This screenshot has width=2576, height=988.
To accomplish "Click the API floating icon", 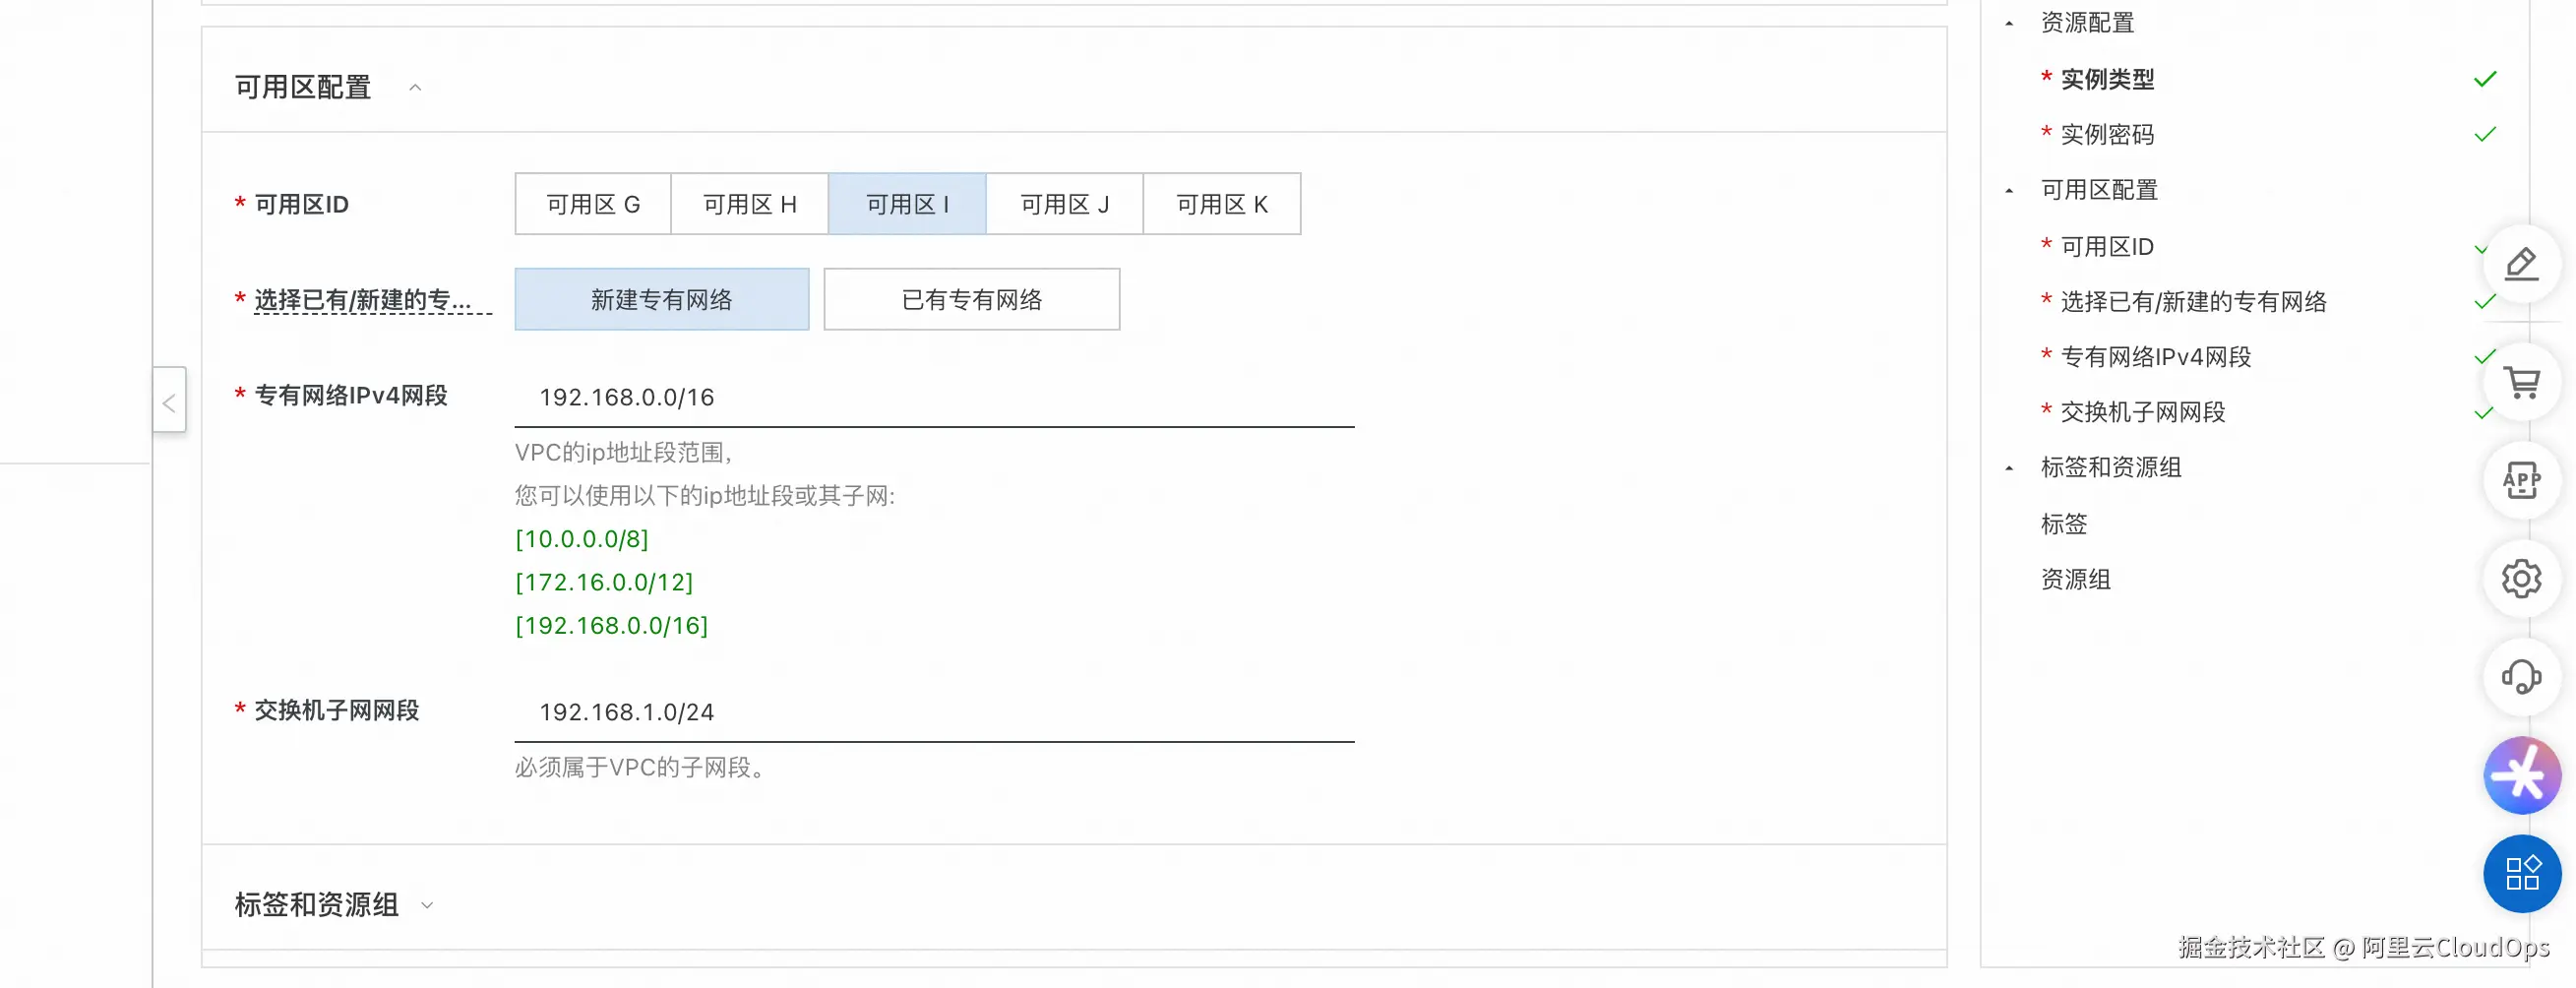I will click(2521, 480).
